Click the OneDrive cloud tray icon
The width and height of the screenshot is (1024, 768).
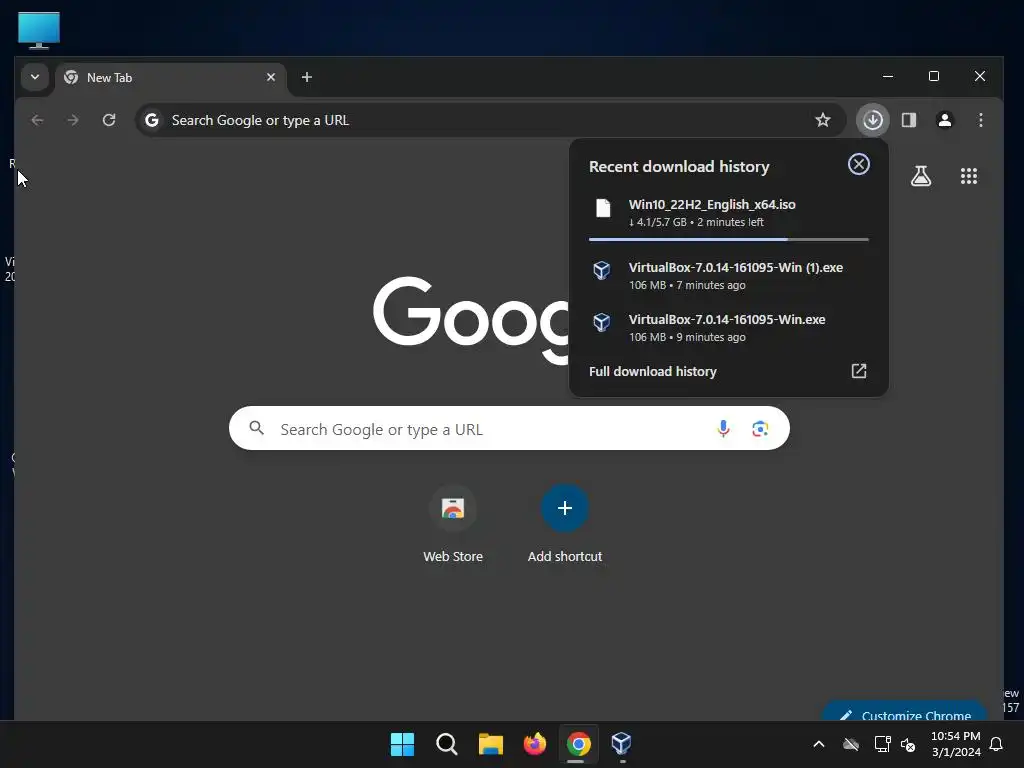click(850, 744)
